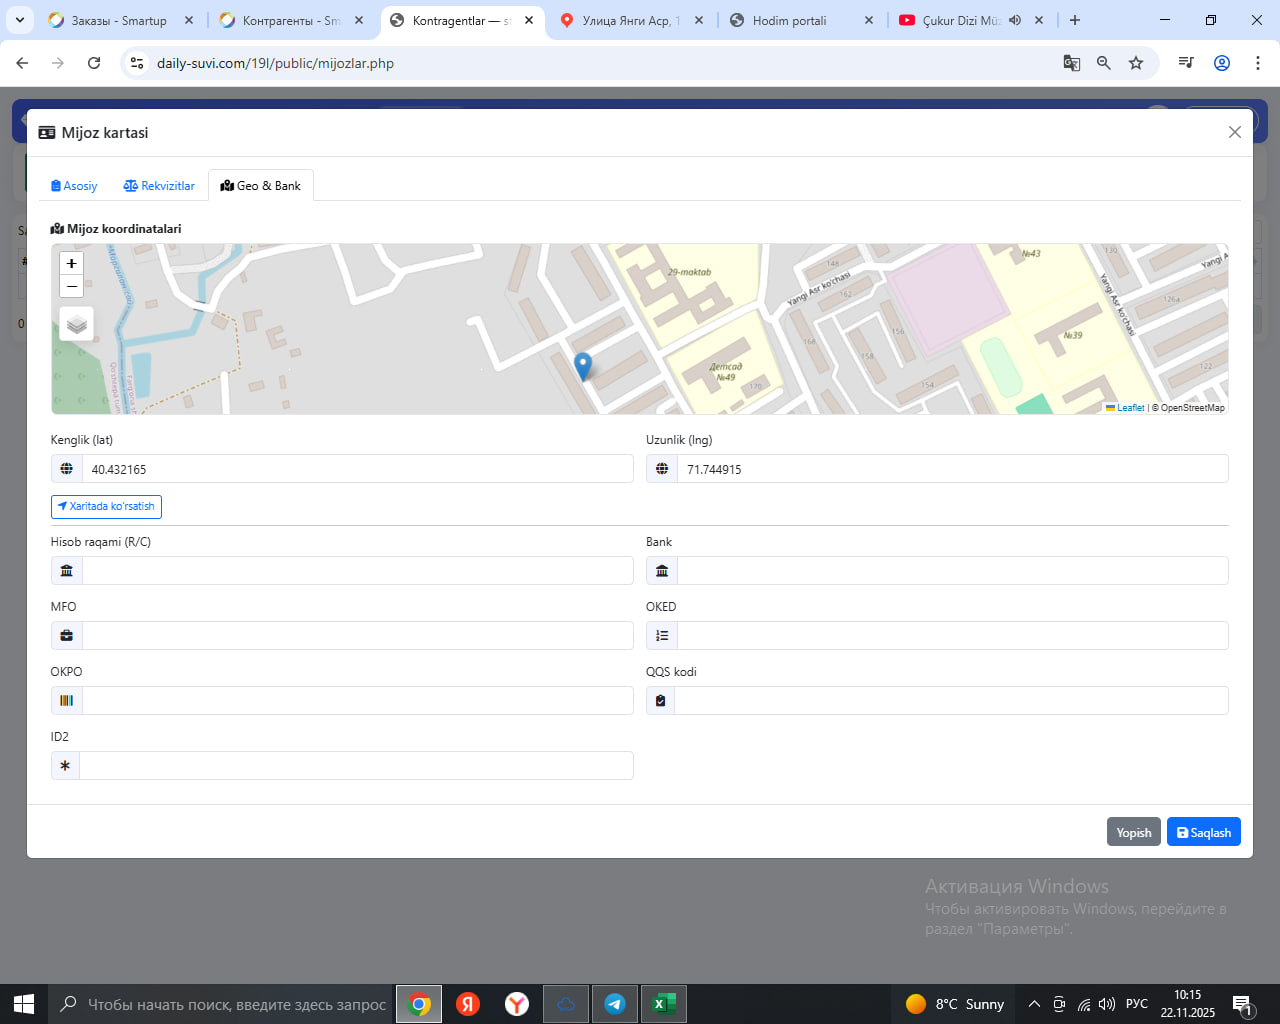Open the Google Translate page icon
The image size is (1280, 1024).
tap(1072, 63)
